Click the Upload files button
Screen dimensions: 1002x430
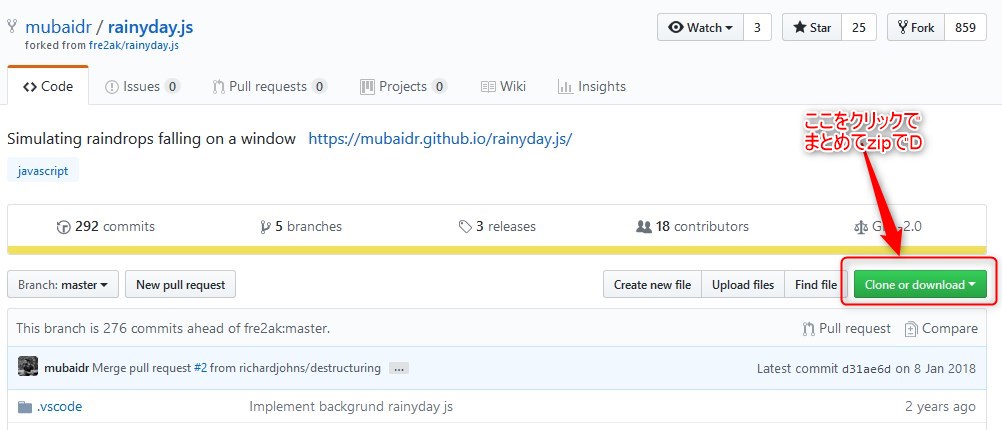pyautogui.click(x=743, y=284)
